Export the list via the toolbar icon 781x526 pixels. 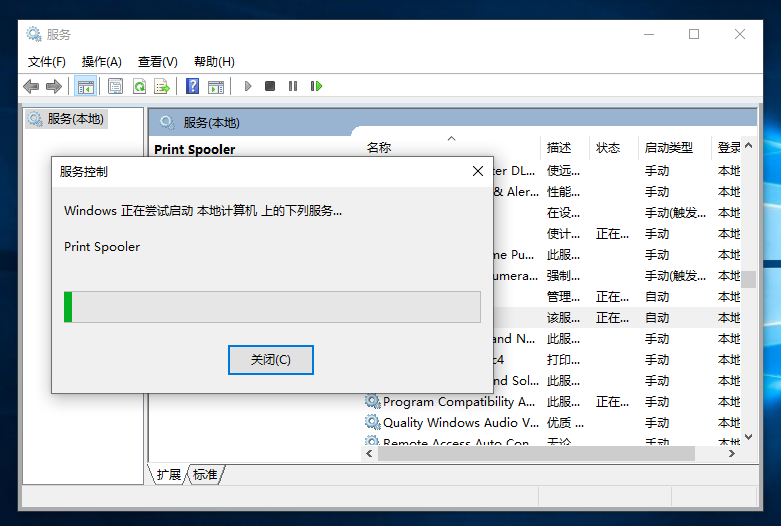tap(162, 87)
